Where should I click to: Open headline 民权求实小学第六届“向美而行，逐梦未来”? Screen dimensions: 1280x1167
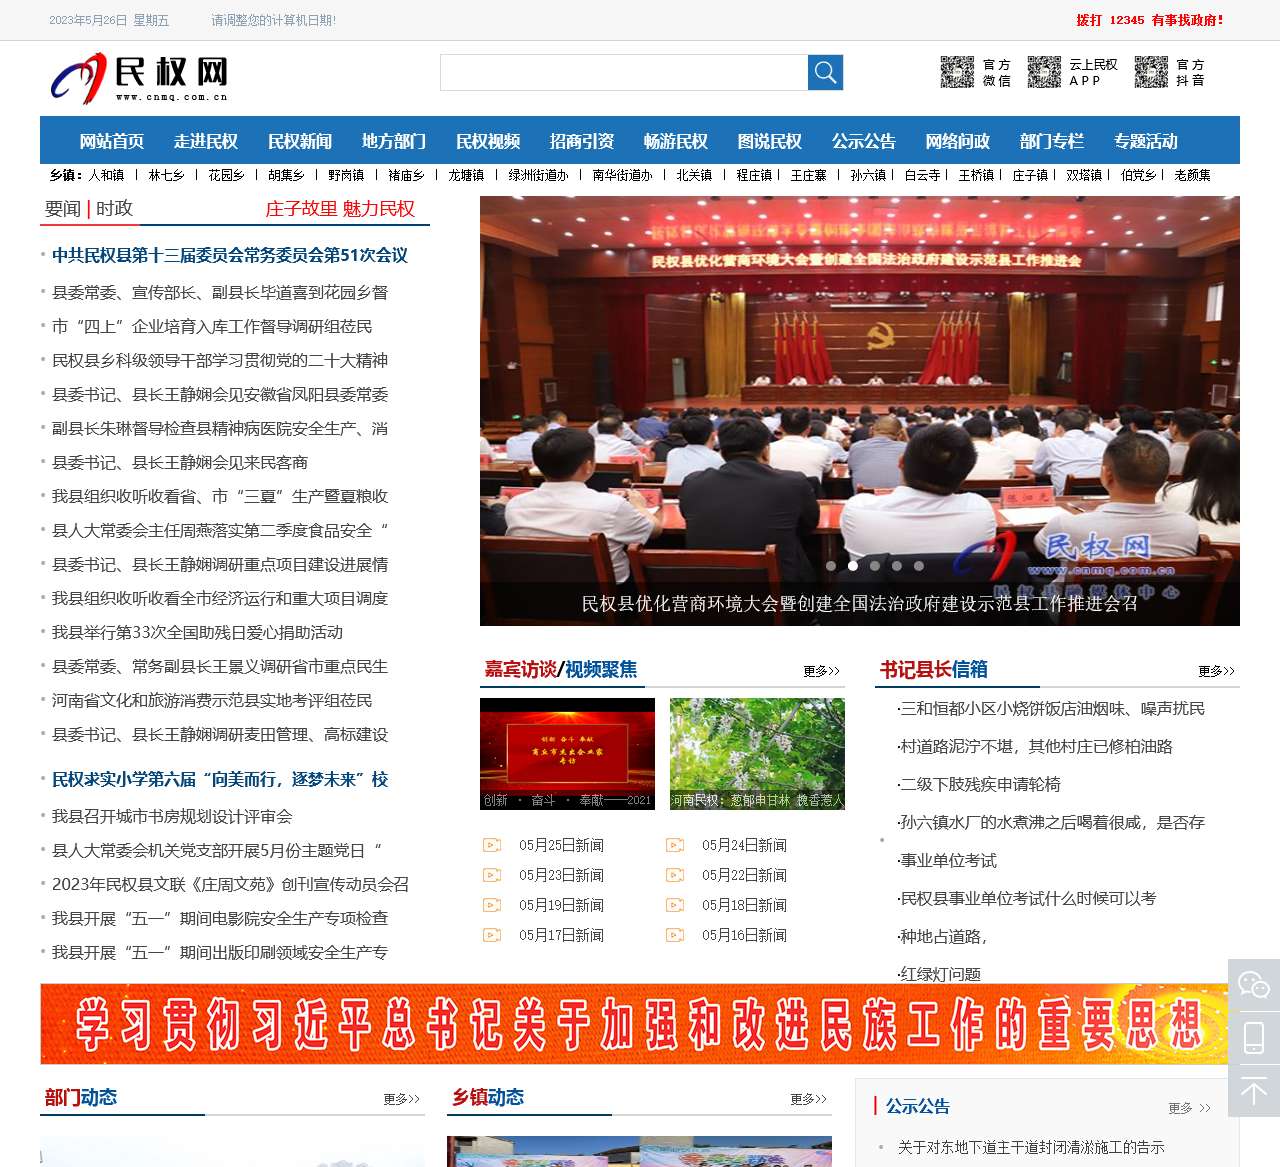(x=220, y=779)
